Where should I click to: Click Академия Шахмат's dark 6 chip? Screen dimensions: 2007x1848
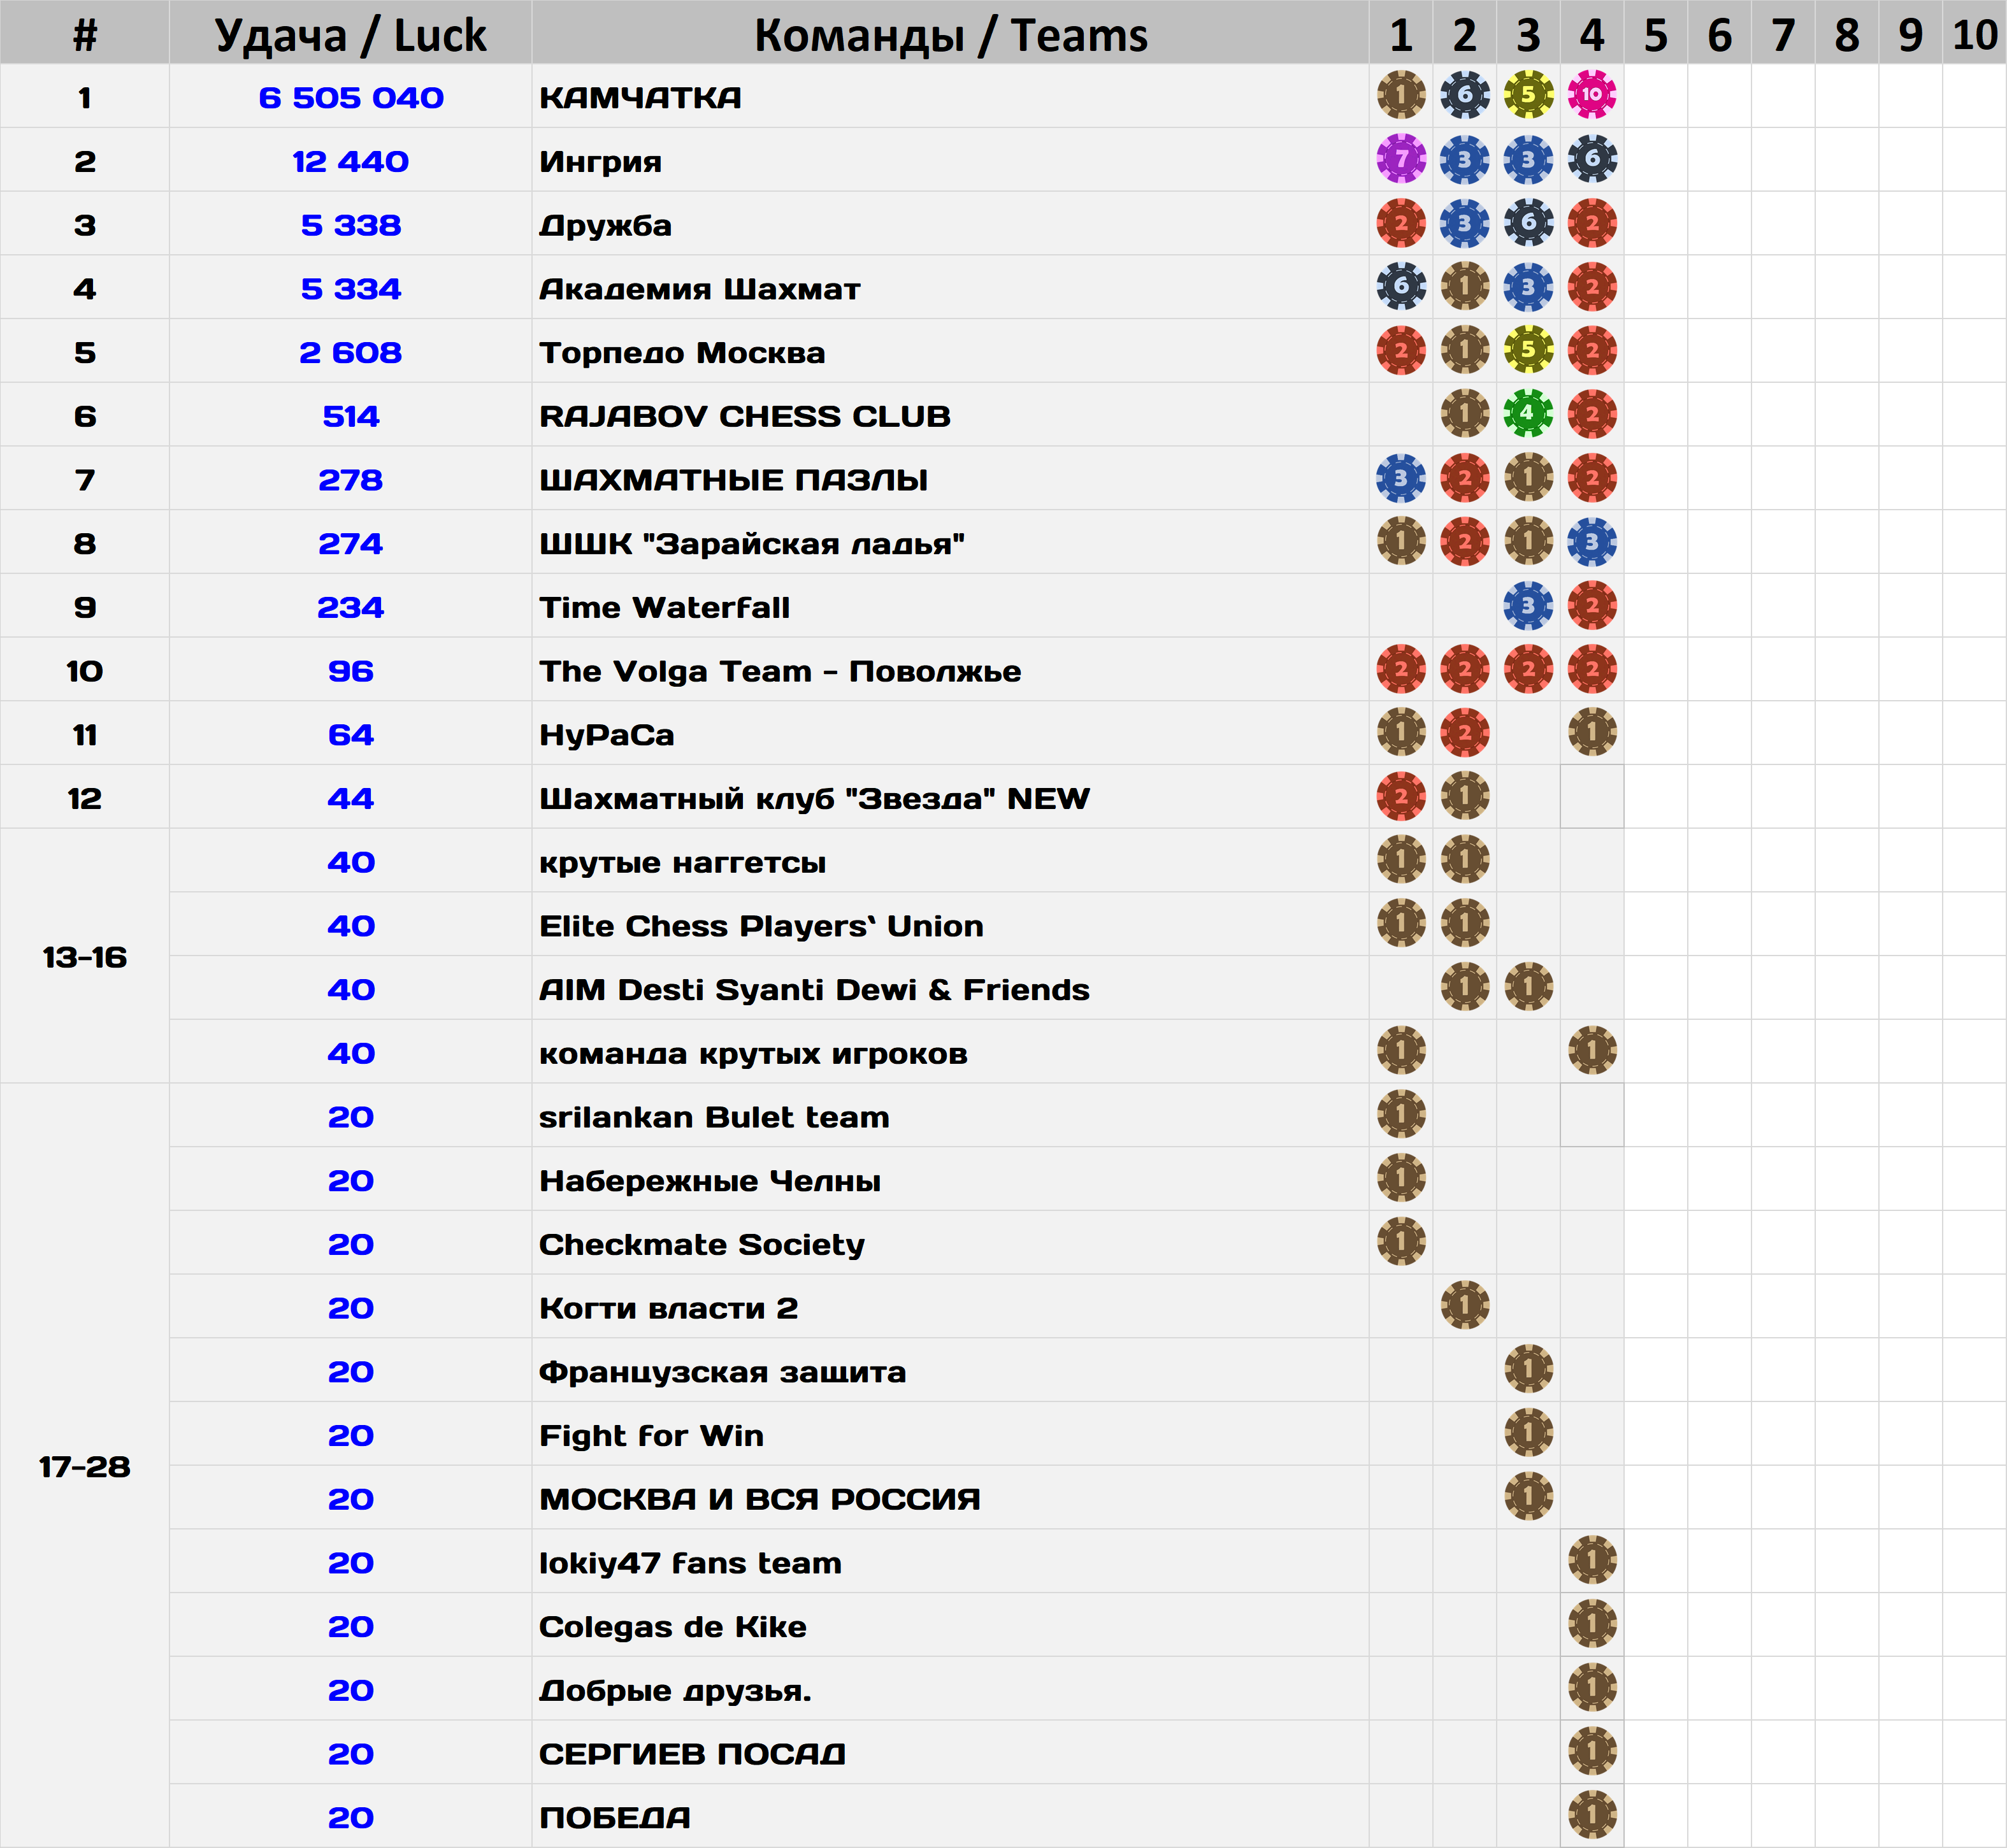click(x=1401, y=287)
